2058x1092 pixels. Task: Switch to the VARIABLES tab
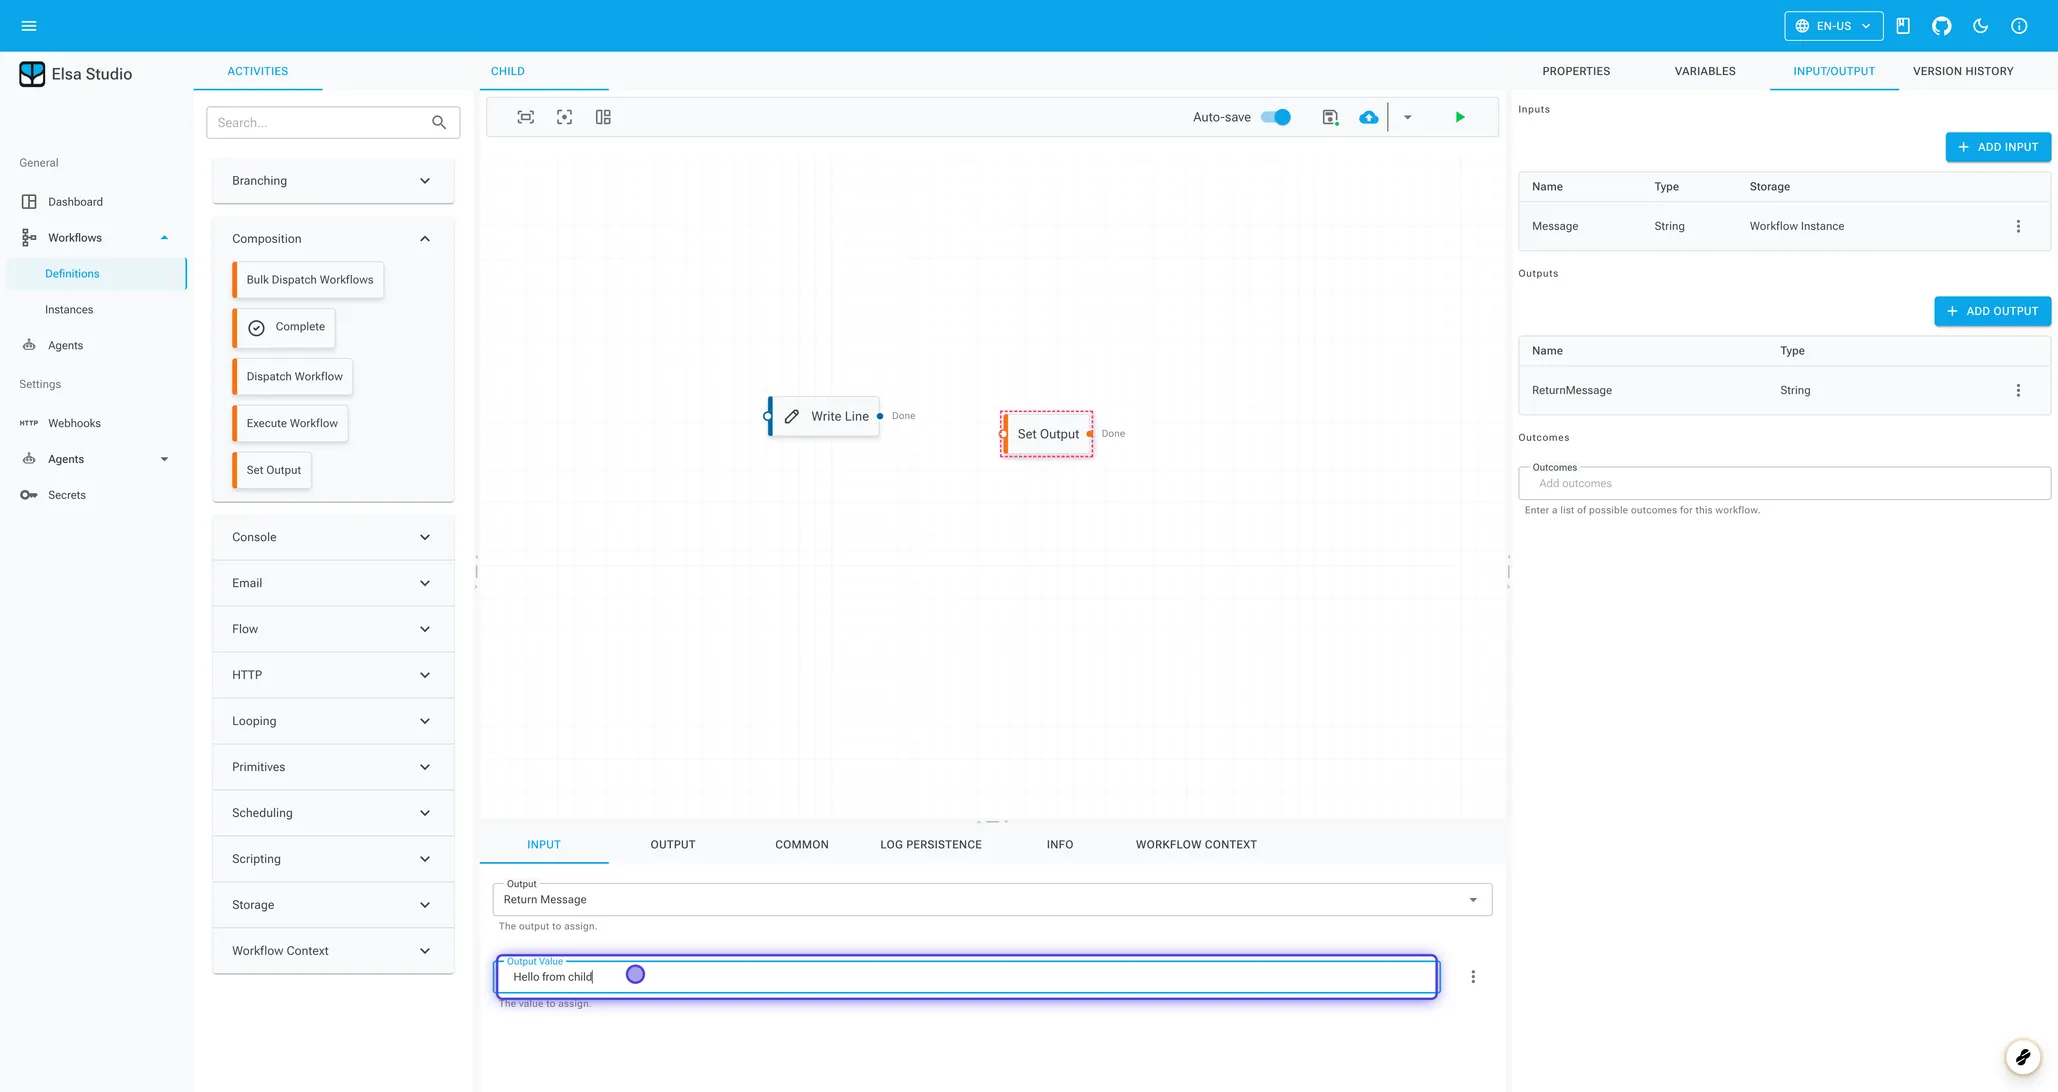[1704, 71]
